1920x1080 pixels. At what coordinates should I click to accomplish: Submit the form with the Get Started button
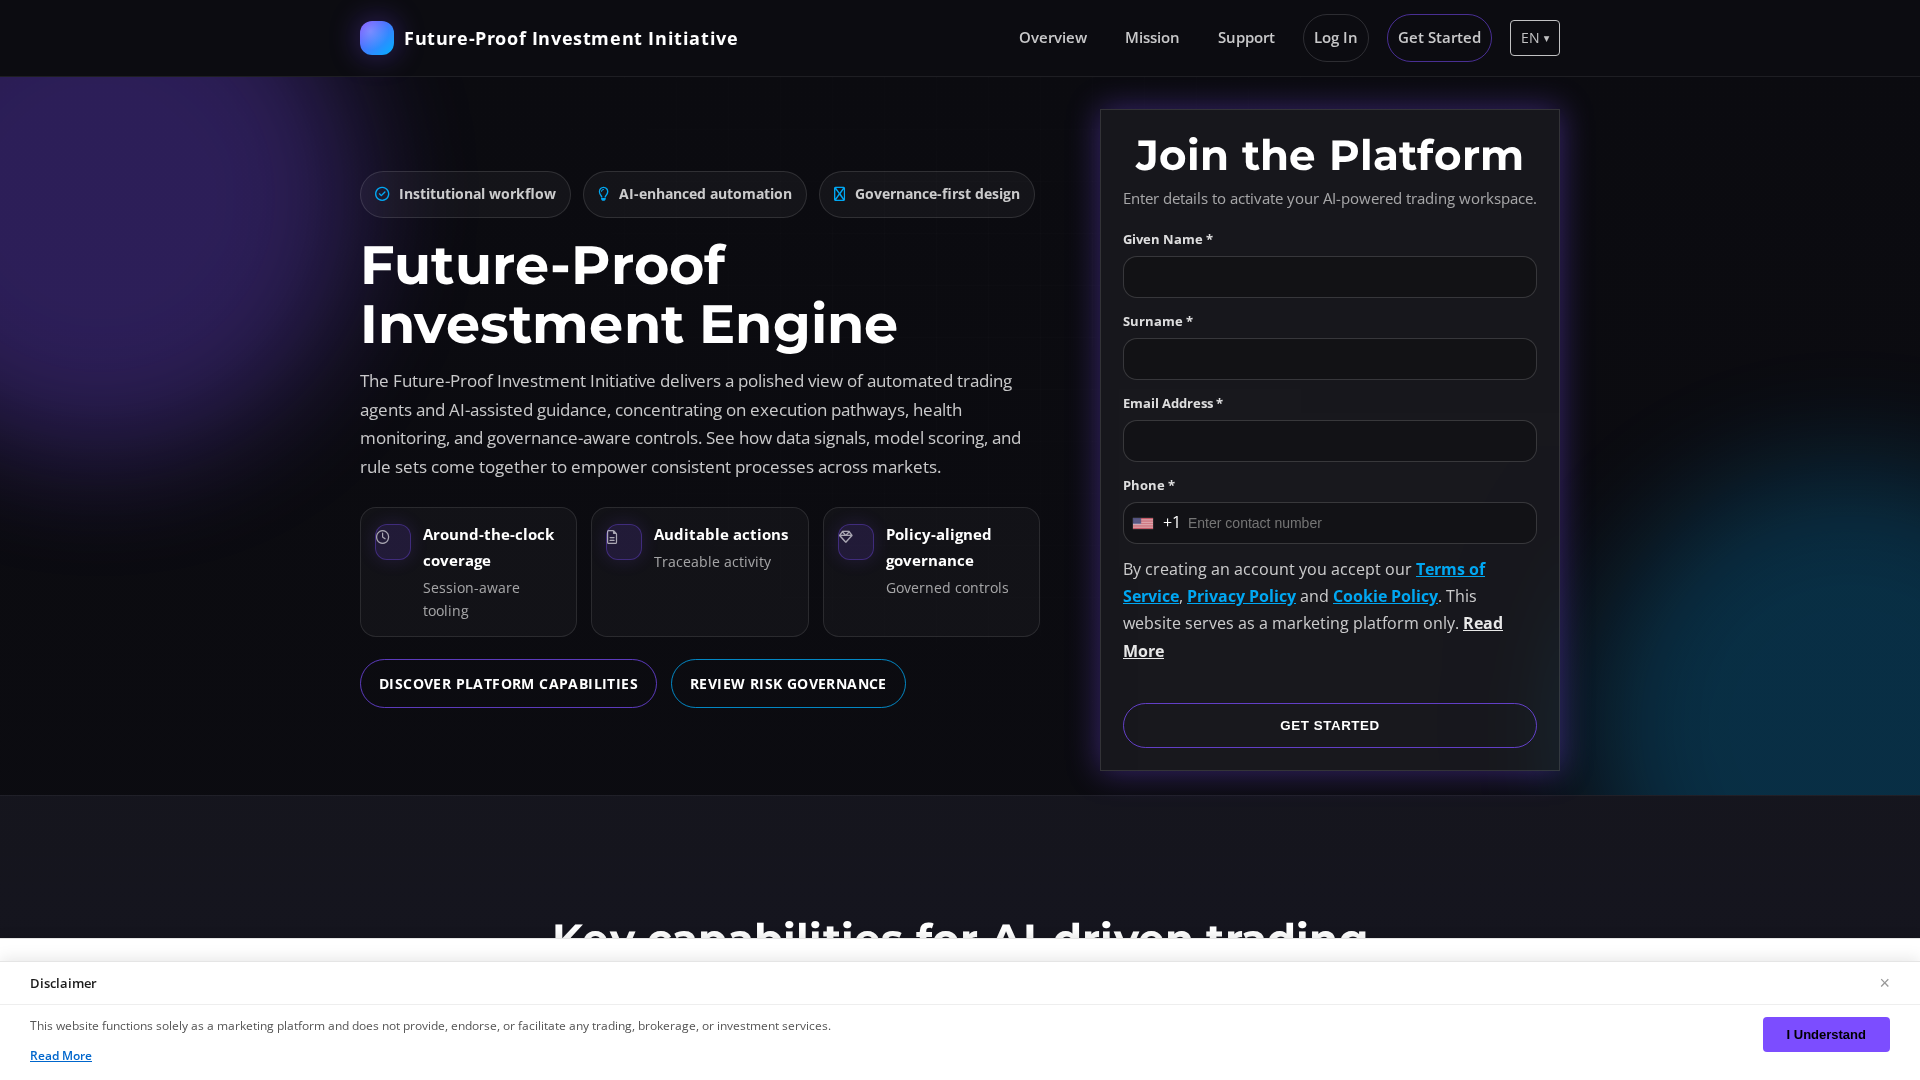click(x=1330, y=726)
